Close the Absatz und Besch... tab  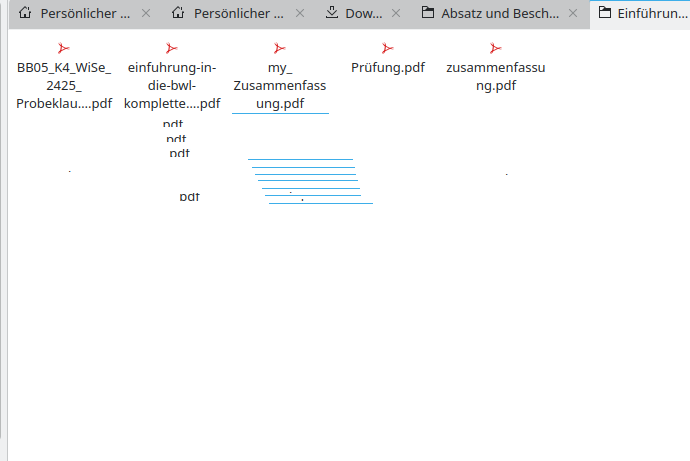(573, 14)
